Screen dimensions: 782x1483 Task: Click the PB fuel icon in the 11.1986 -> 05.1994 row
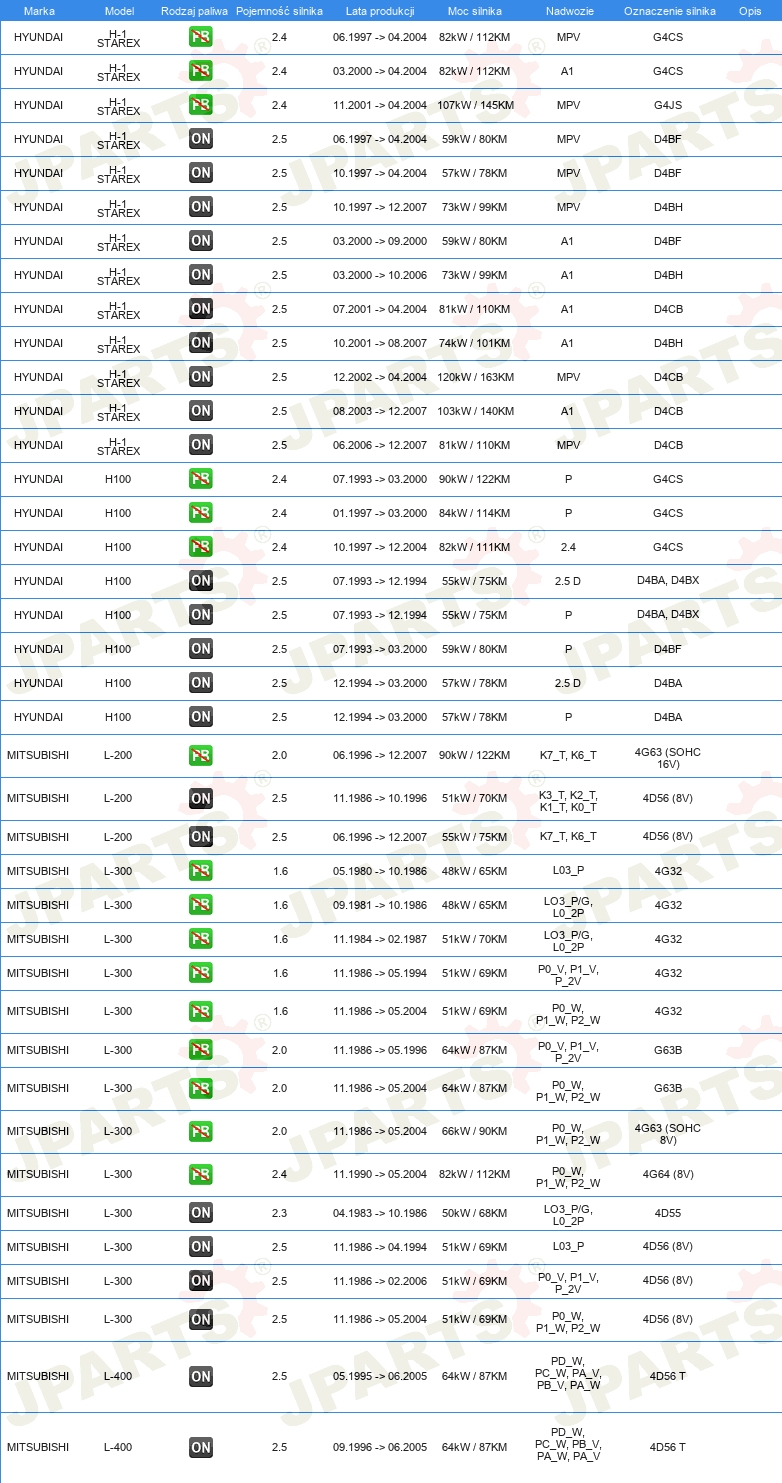pyautogui.click(x=201, y=973)
